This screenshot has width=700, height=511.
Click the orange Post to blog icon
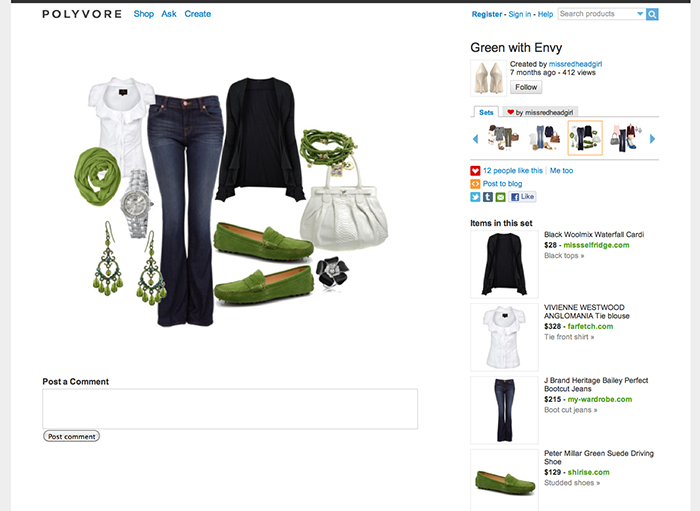click(475, 184)
